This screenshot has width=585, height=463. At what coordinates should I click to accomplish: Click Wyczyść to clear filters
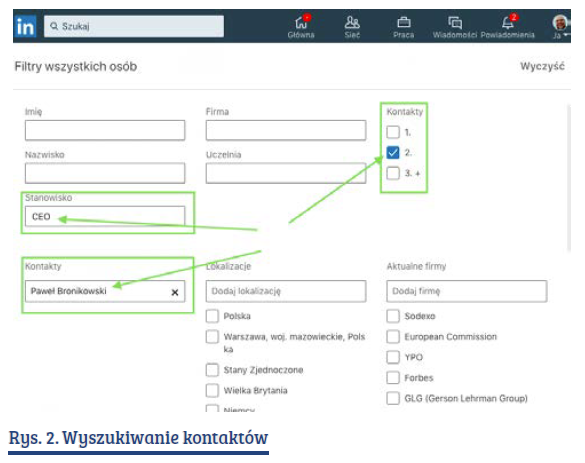(542, 66)
